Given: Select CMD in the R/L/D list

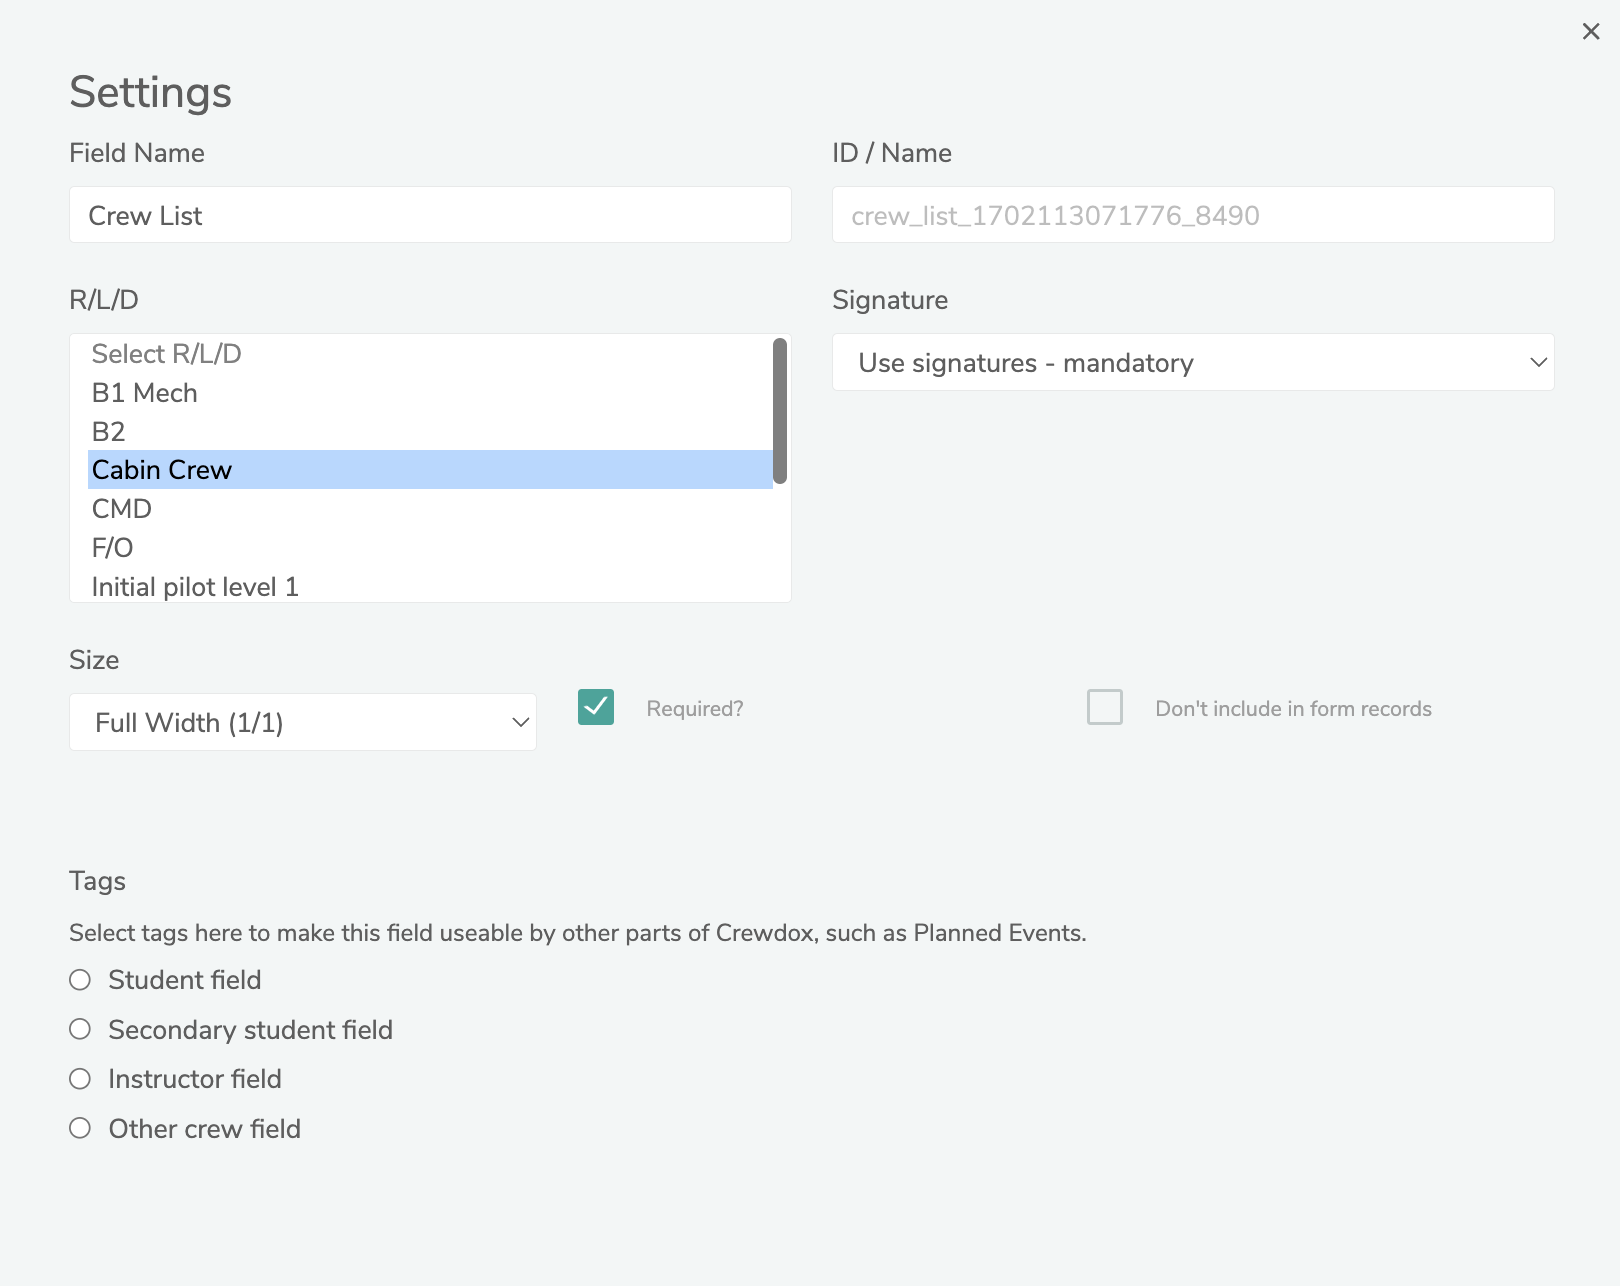Looking at the screenshot, I should click(x=122, y=509).
